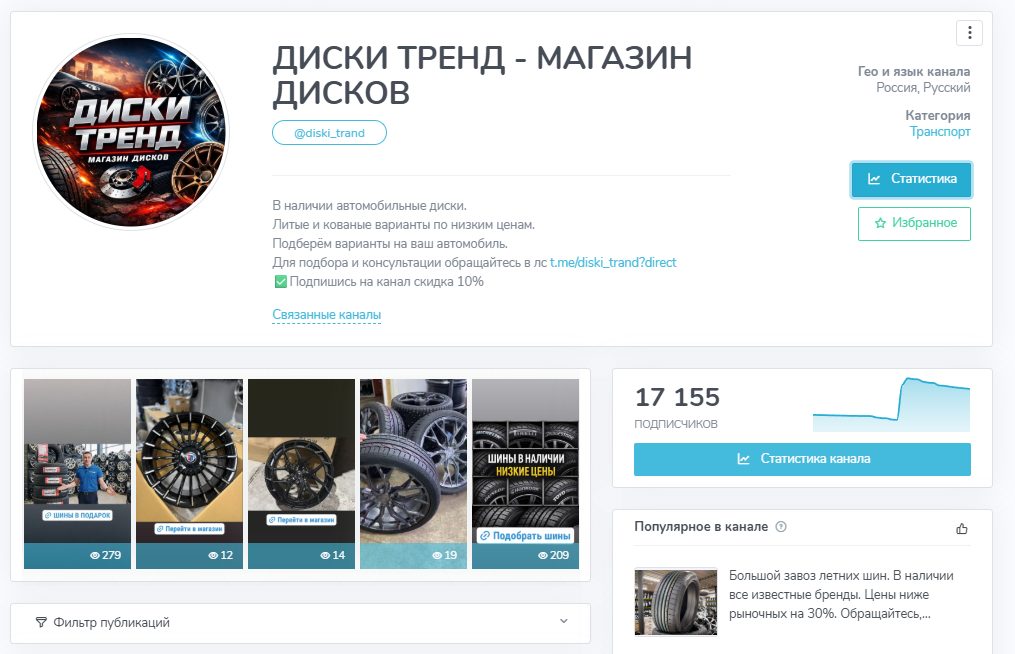
Task: Open the Статистика button in header
Action: [x=911, y=179]
